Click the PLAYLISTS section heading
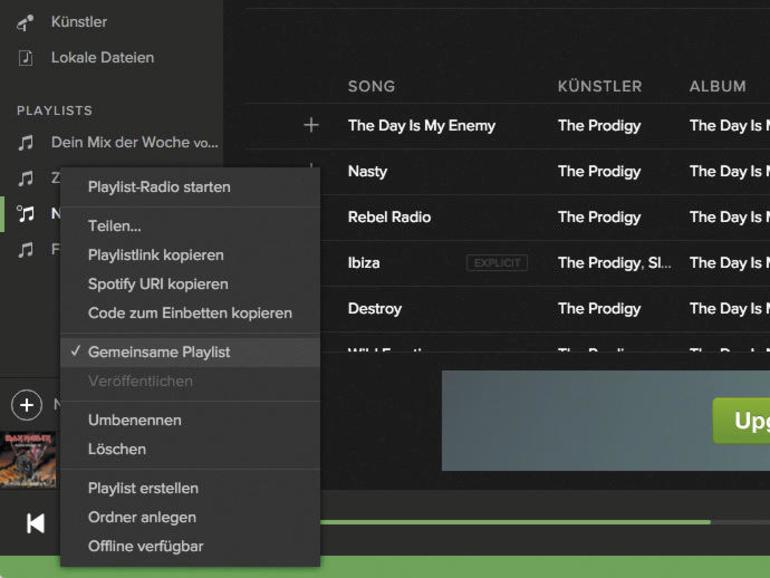 click(55, 111)
